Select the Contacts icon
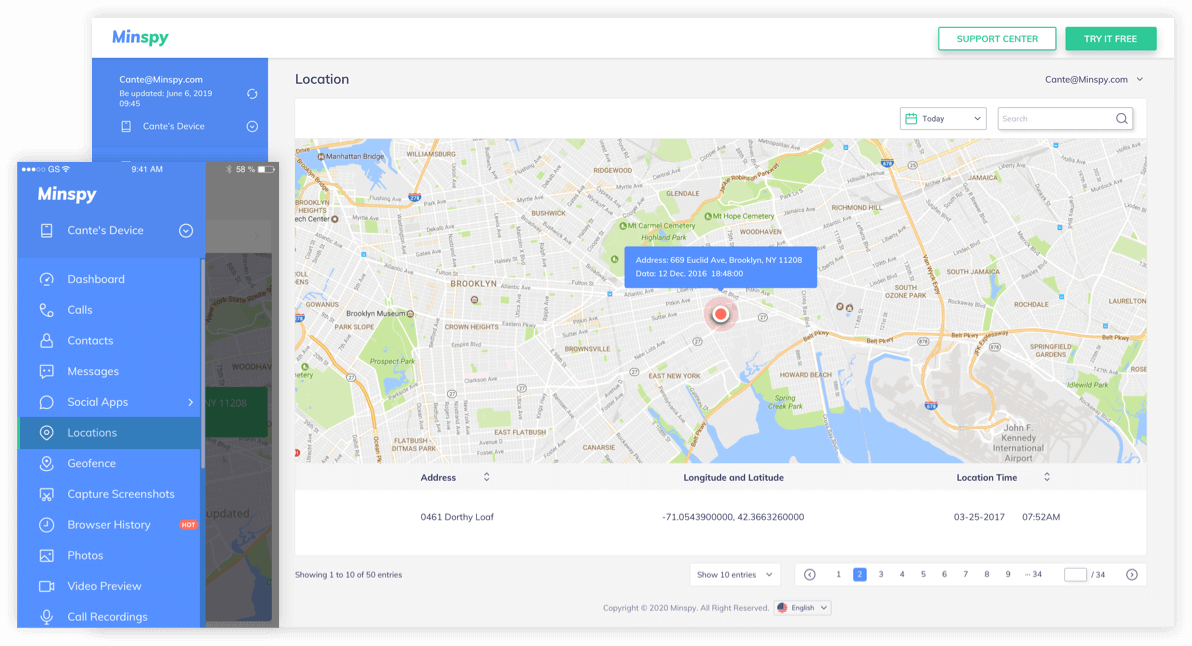1192x646 pixels. coord(45,340)
